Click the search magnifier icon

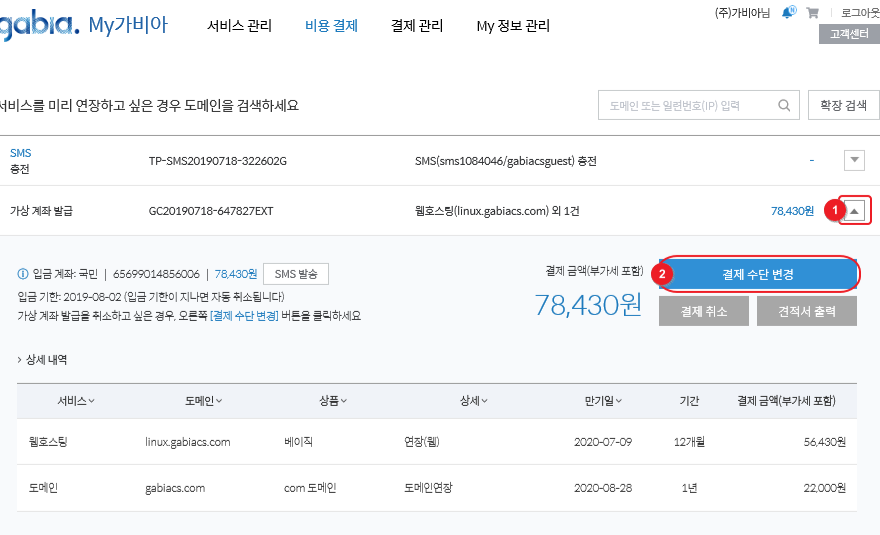(784, 106)
